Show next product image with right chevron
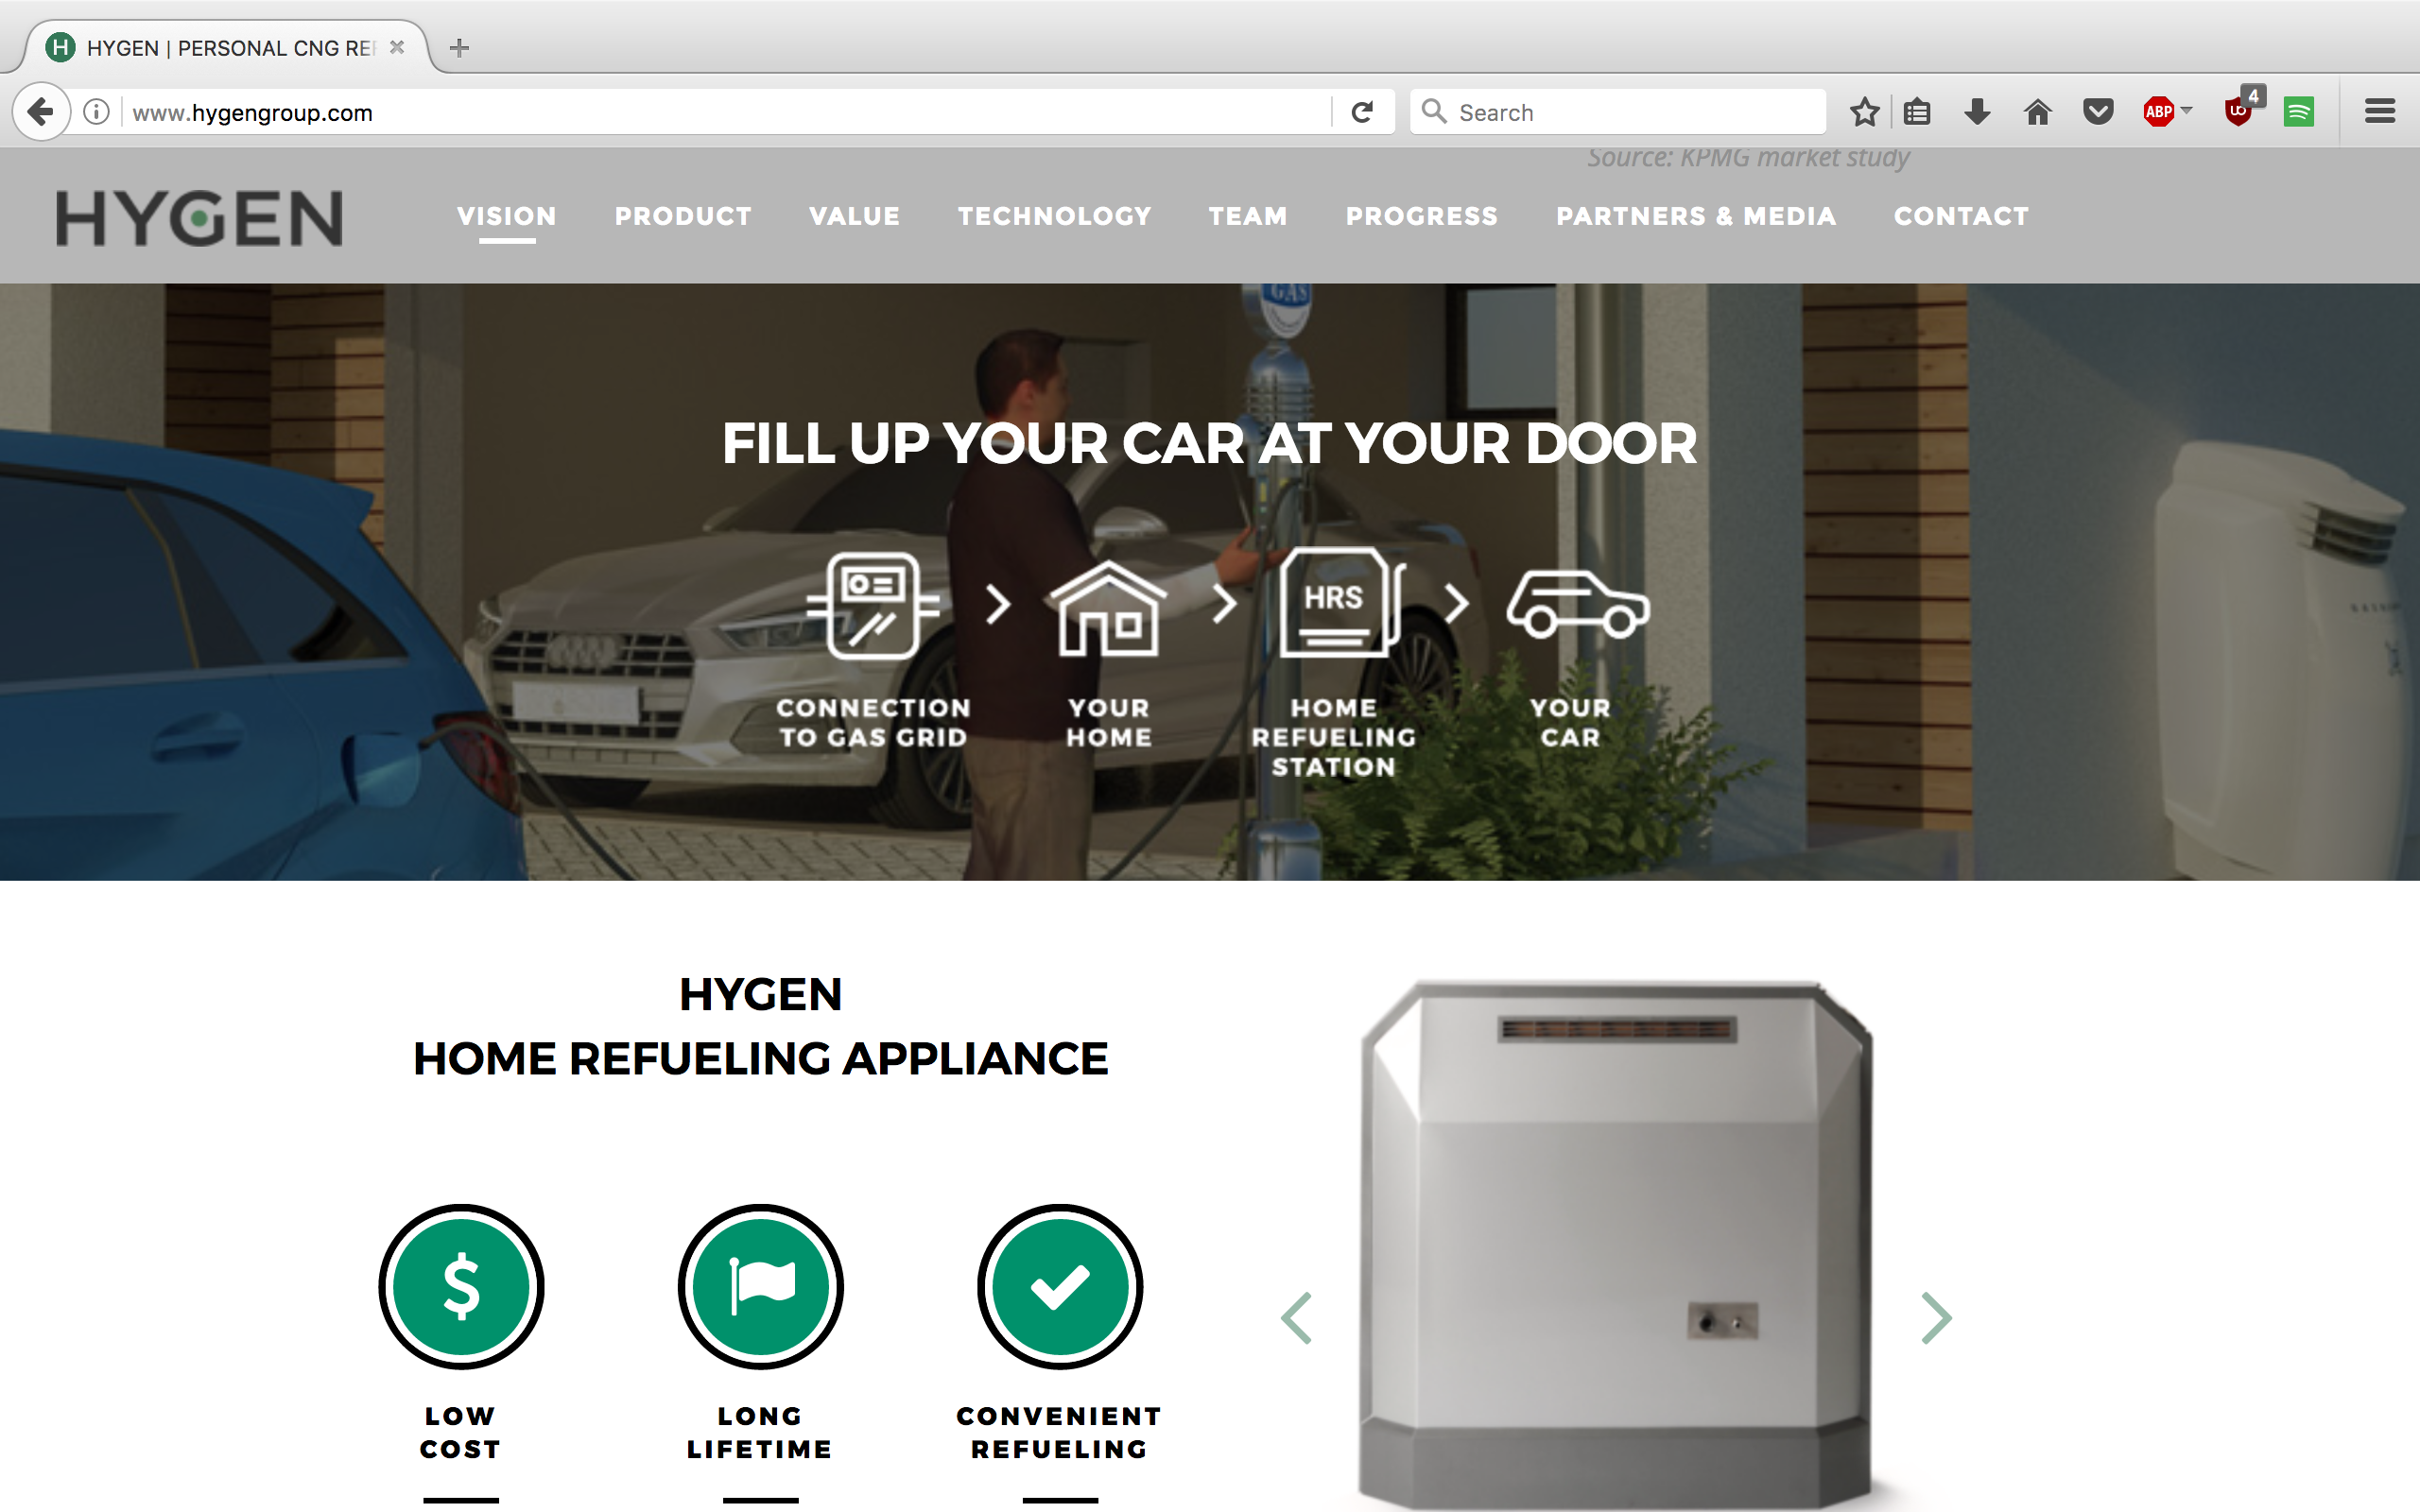 coord(1937,1318)
